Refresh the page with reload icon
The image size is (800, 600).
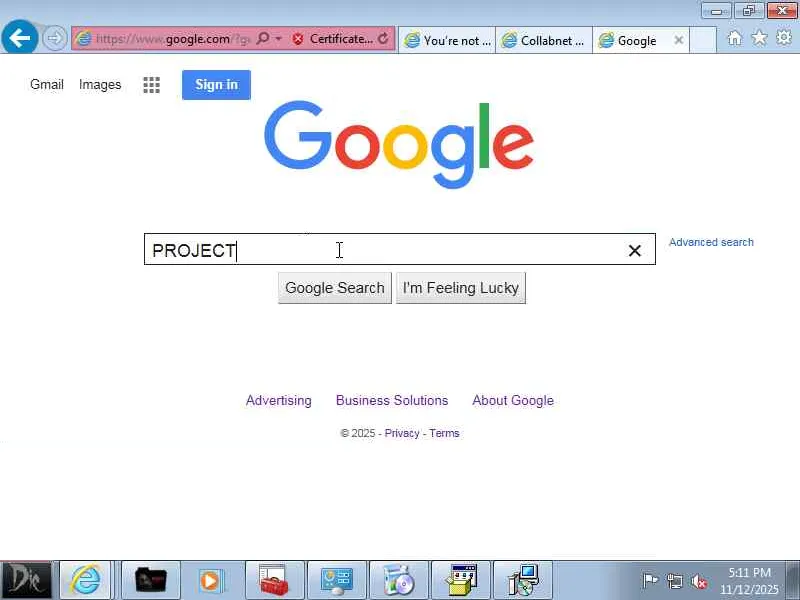[384, 38]
